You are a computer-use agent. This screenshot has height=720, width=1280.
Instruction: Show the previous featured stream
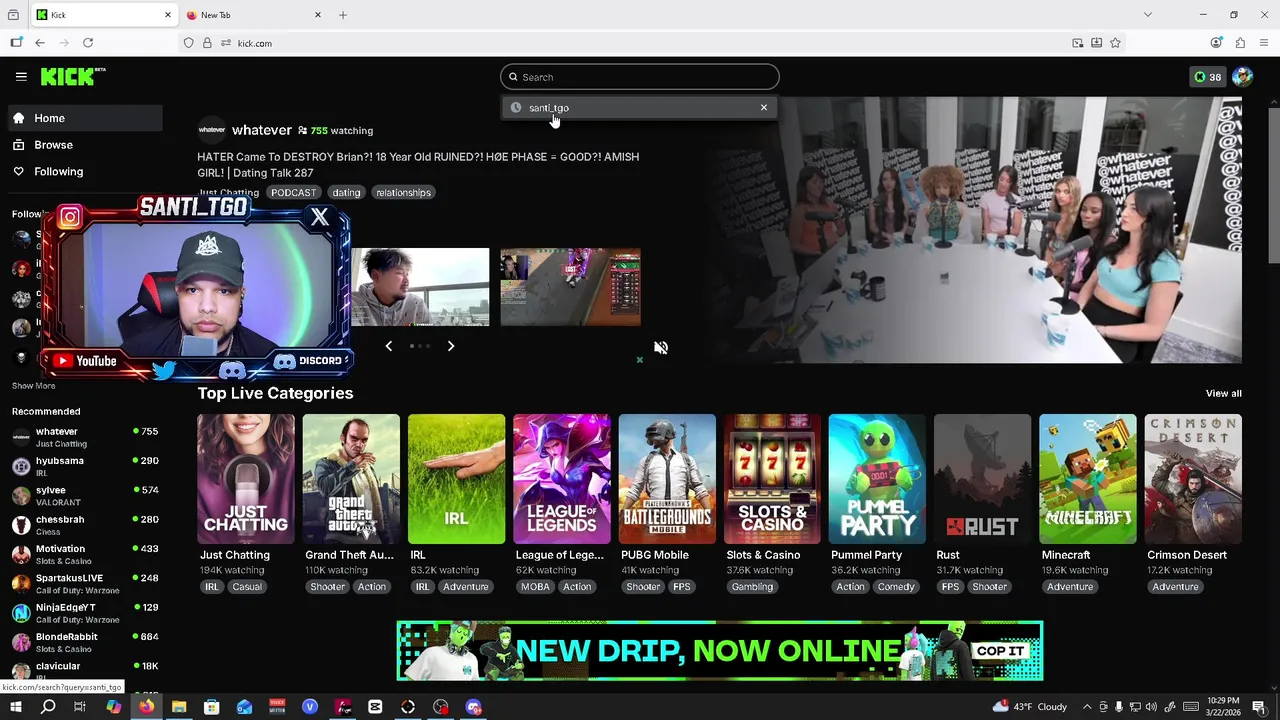(x=389, y=346)
